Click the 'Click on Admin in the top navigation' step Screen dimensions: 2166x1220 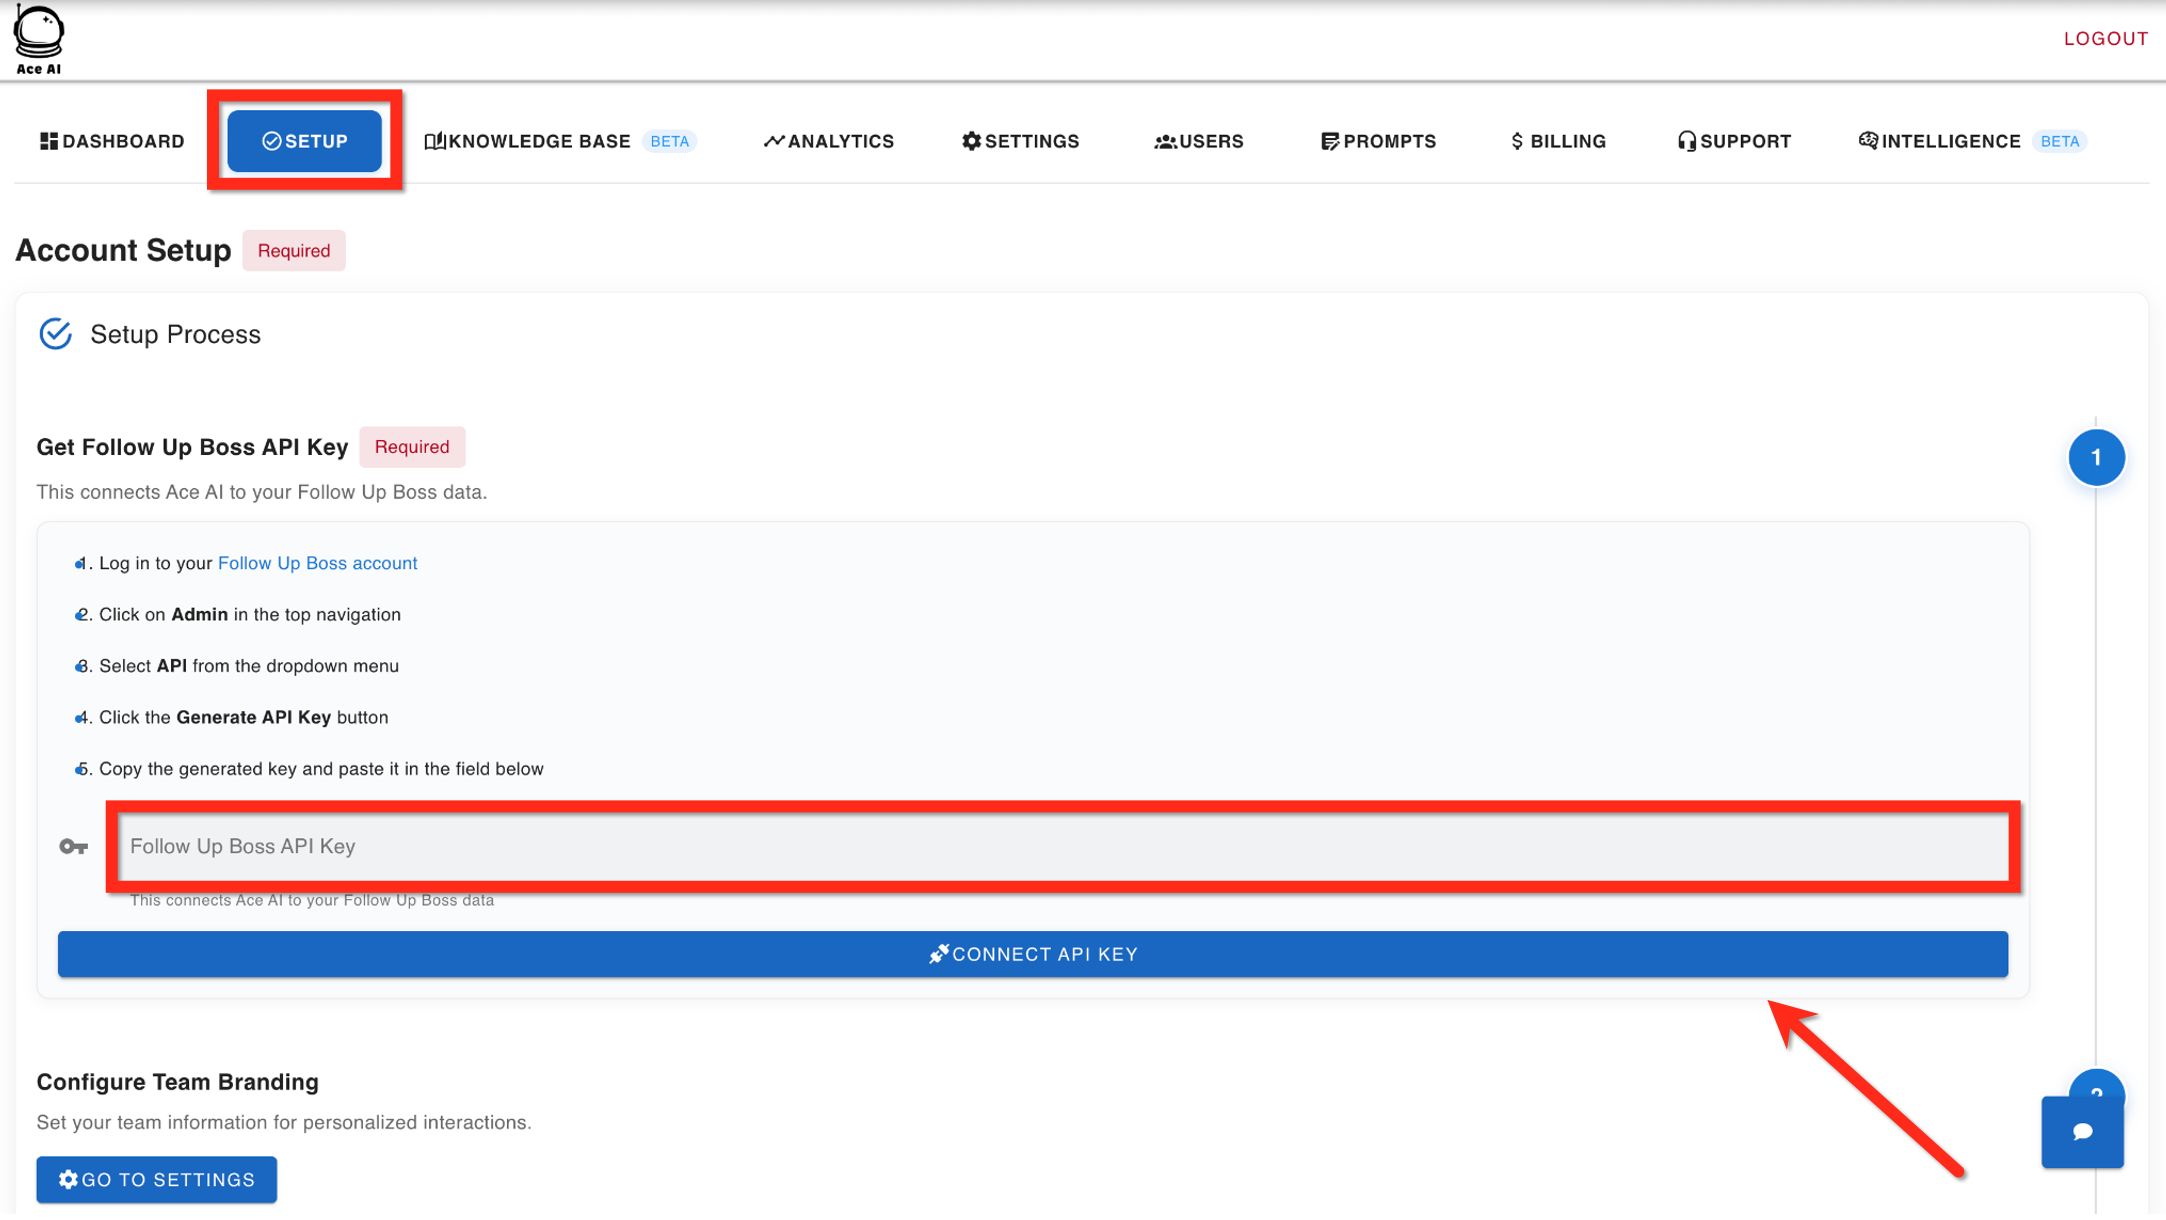tap(249, 615)
